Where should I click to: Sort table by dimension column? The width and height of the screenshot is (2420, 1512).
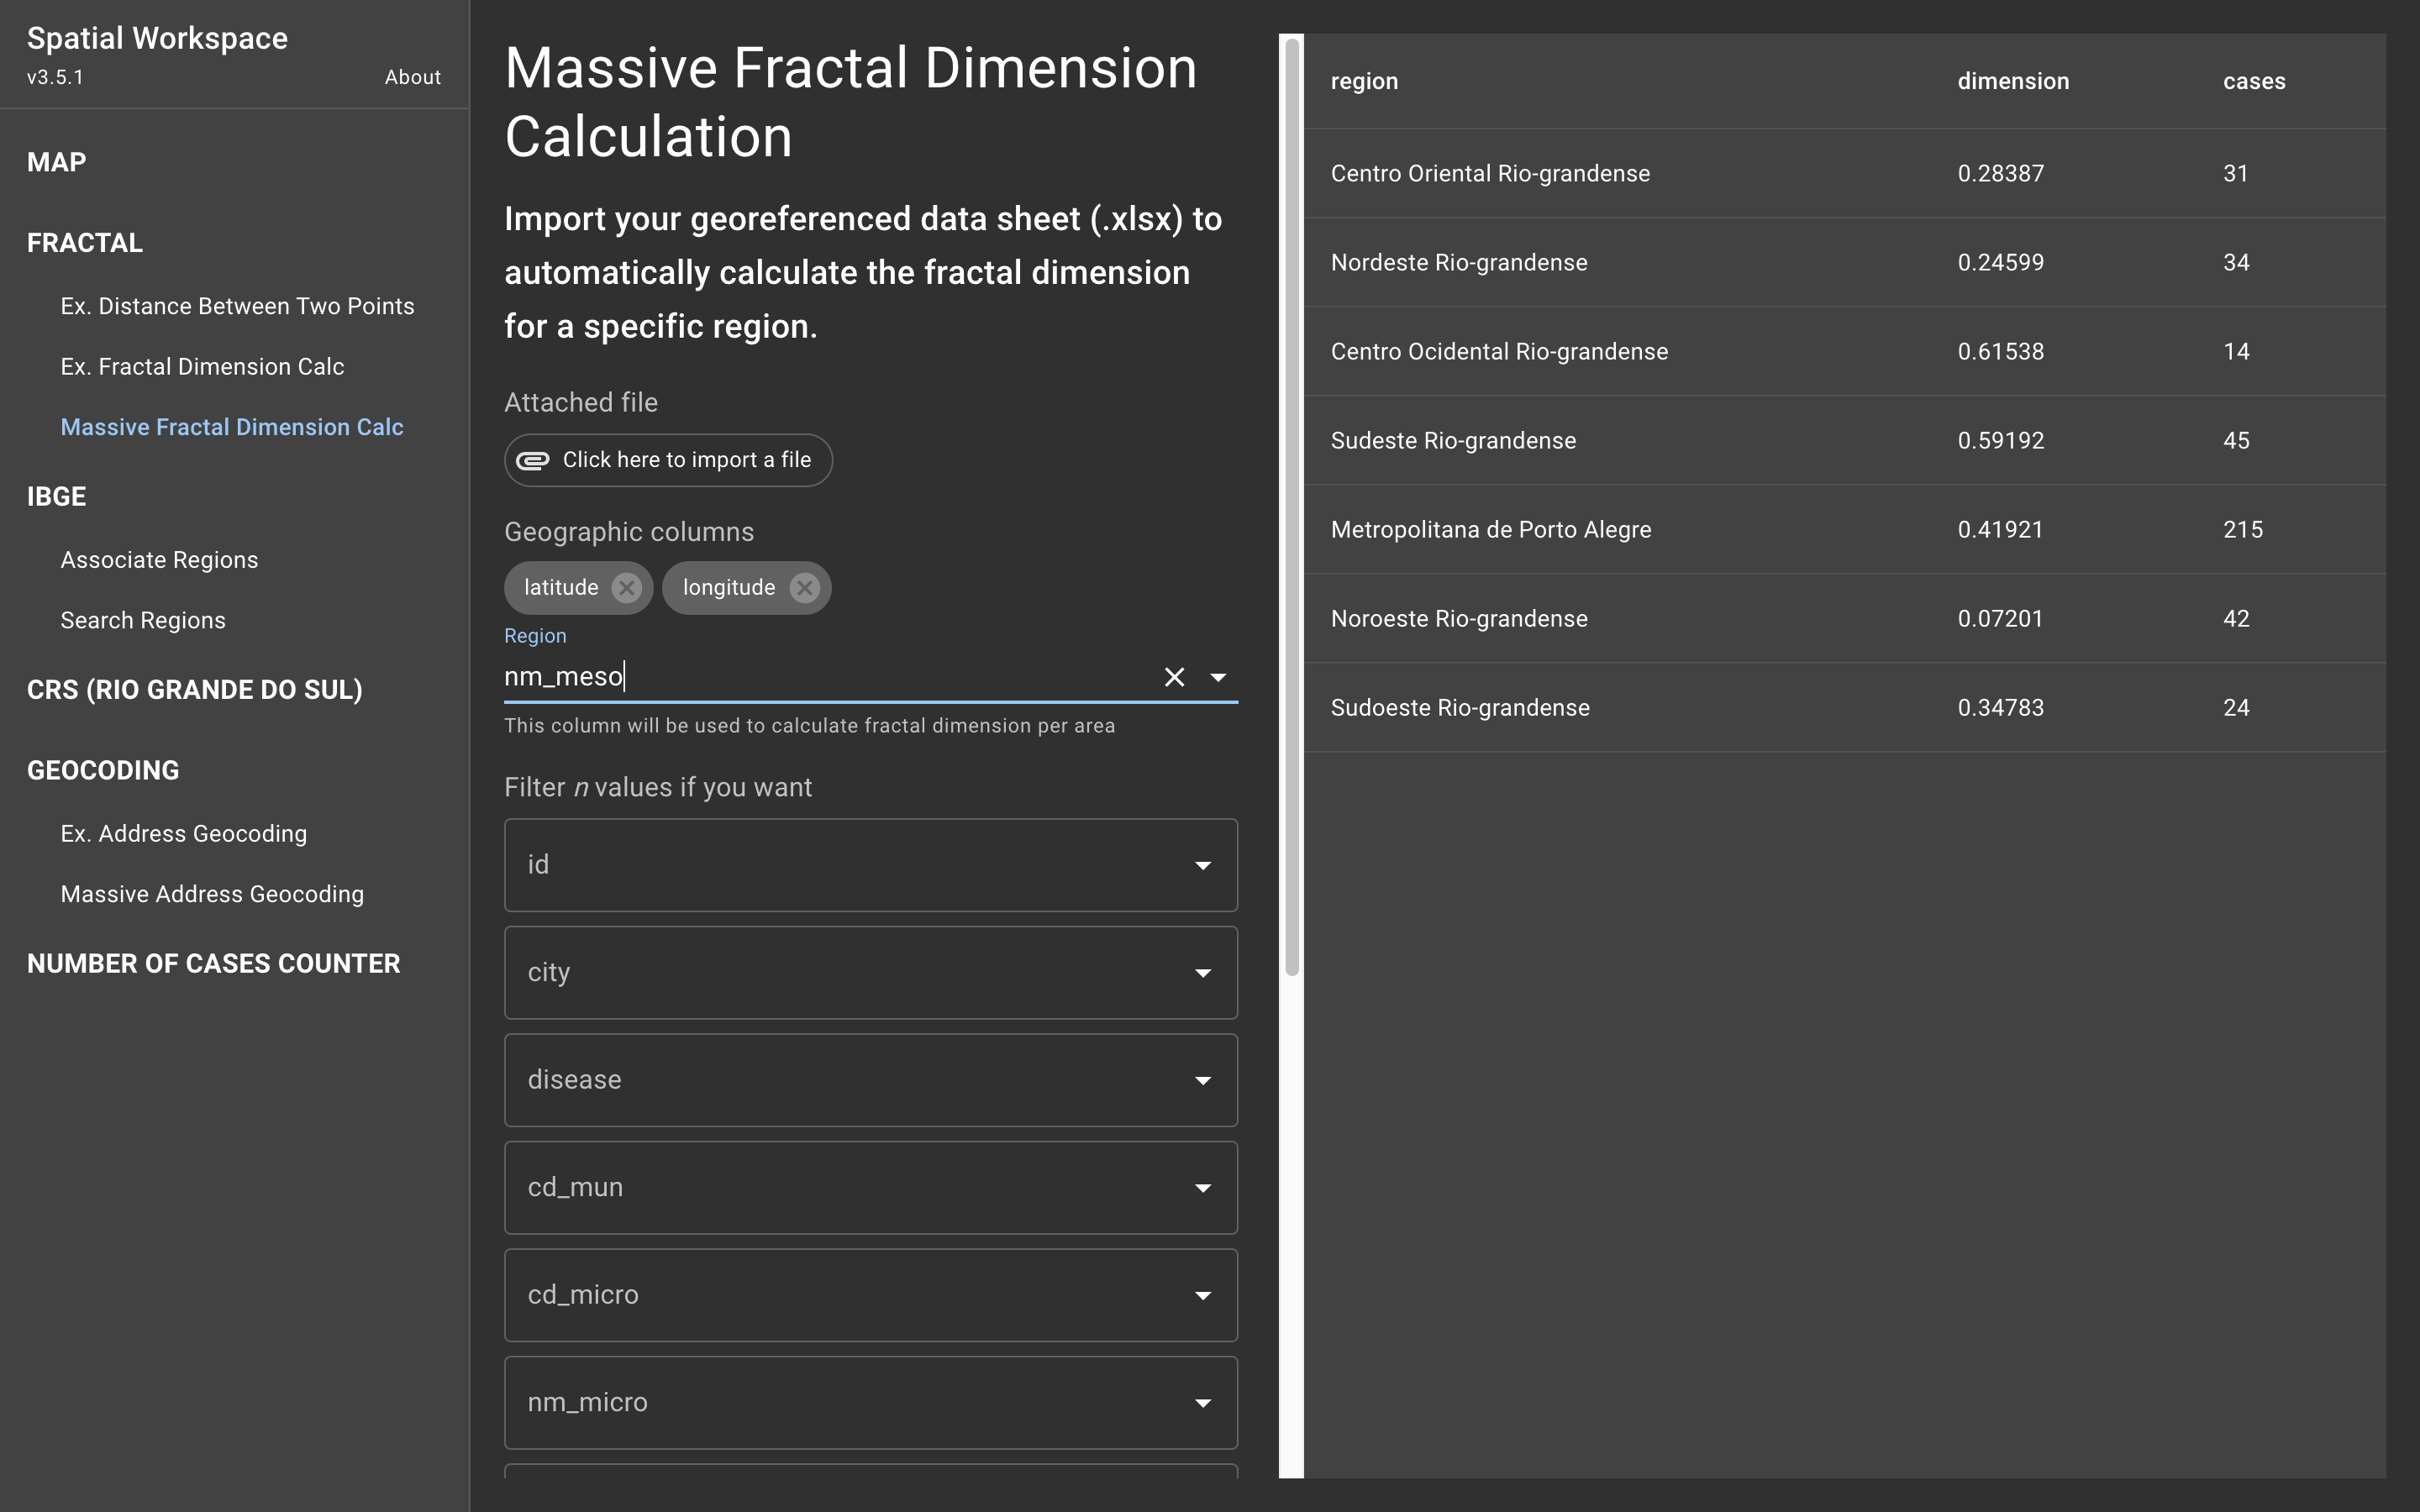click(2012, 81)
